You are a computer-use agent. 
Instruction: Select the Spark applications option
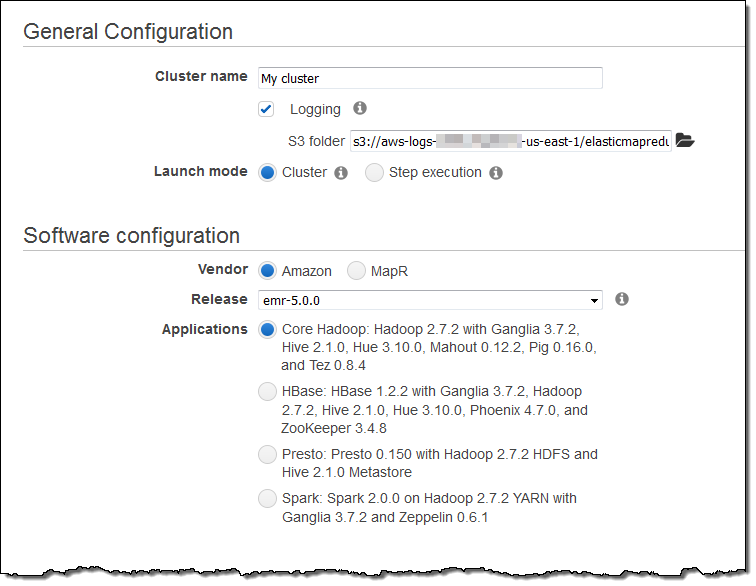(267, 498)
